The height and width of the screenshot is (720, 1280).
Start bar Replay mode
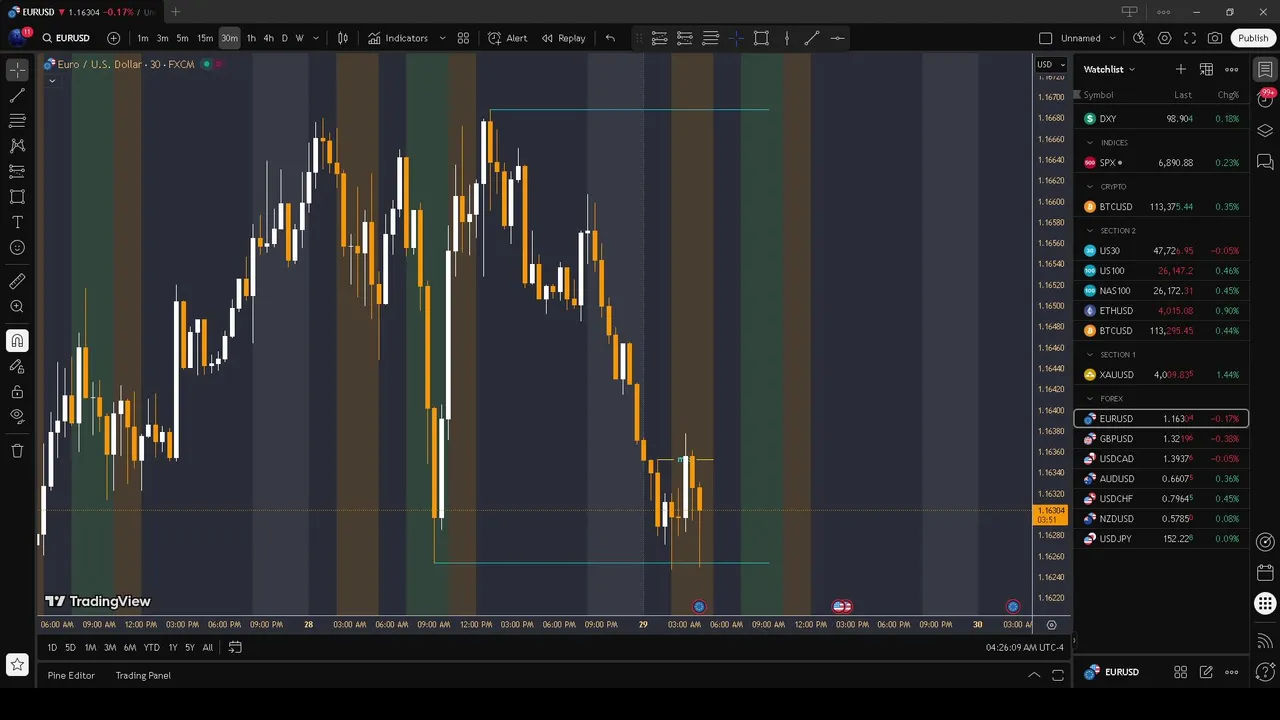(564, 38)
